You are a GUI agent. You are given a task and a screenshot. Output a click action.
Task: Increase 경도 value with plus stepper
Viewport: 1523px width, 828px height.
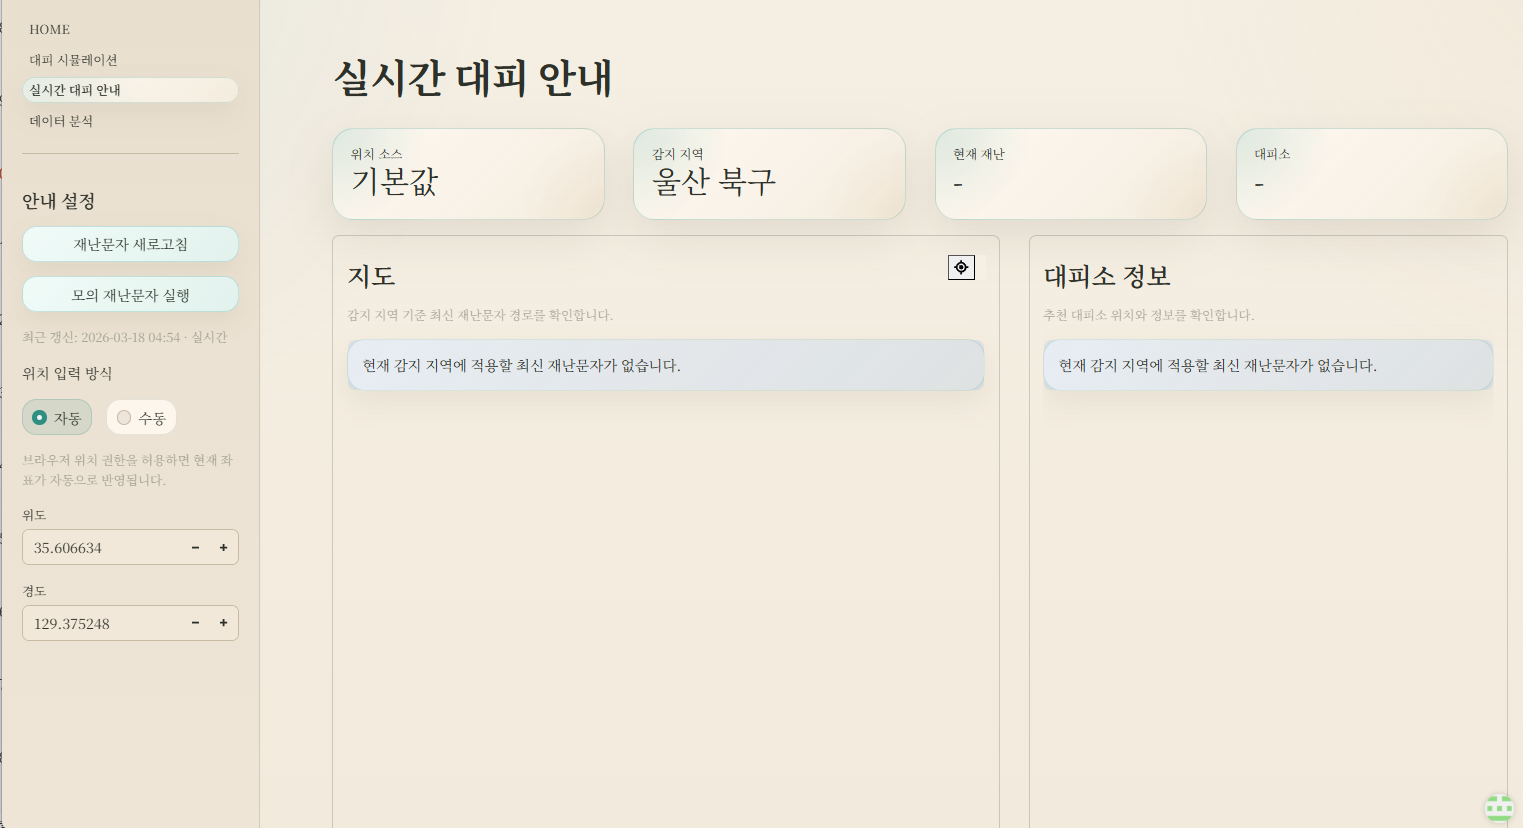223,623
